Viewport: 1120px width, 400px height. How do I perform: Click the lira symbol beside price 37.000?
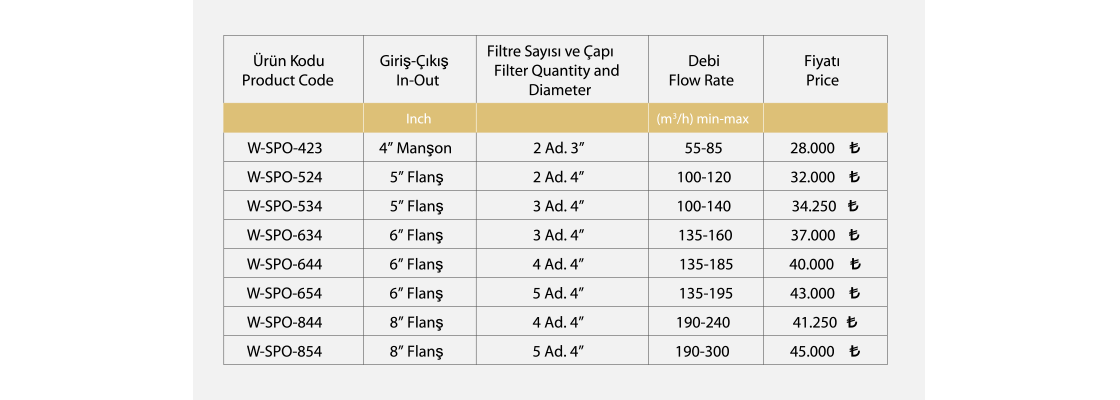tap(853, 235)
